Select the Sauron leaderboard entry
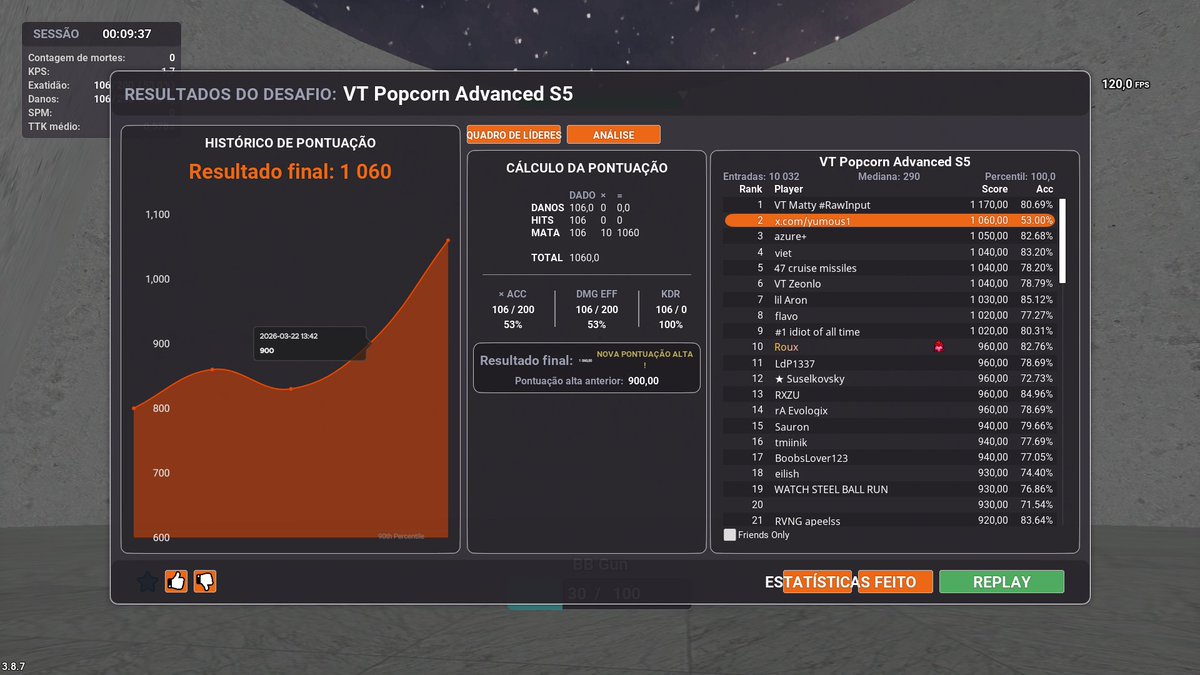This screenshot has height=675, width=1200. tap(888, 426)
